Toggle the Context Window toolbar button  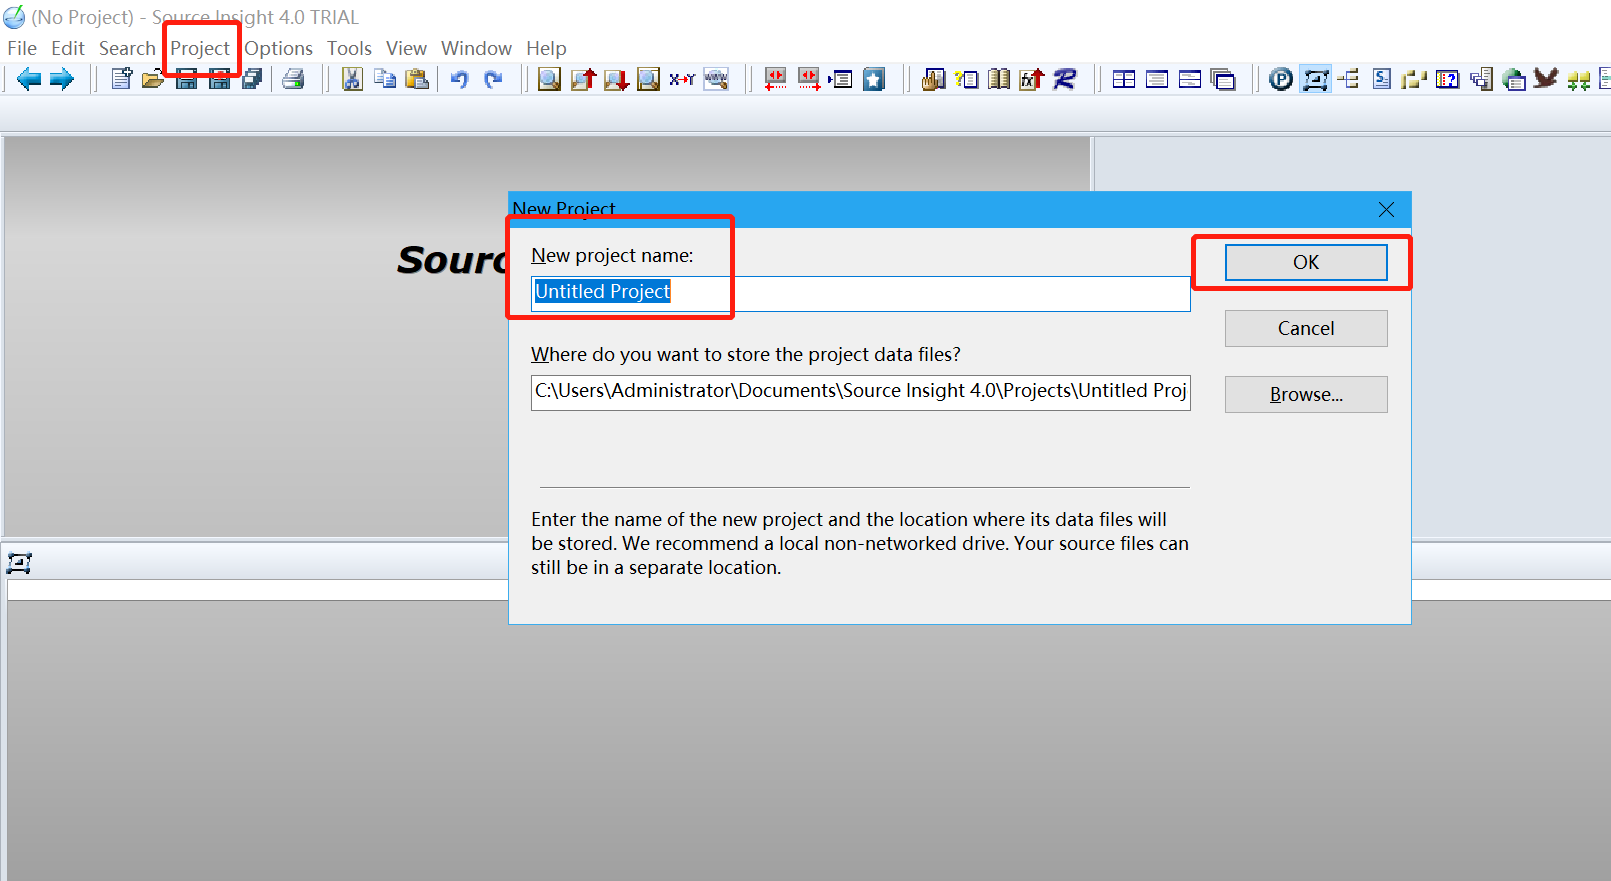pyautogui.click(x=1316, y=79)
